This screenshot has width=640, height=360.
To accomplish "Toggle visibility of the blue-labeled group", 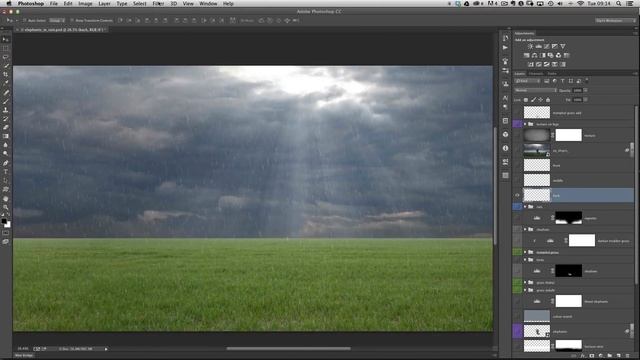I will click(x=517, y=207).
